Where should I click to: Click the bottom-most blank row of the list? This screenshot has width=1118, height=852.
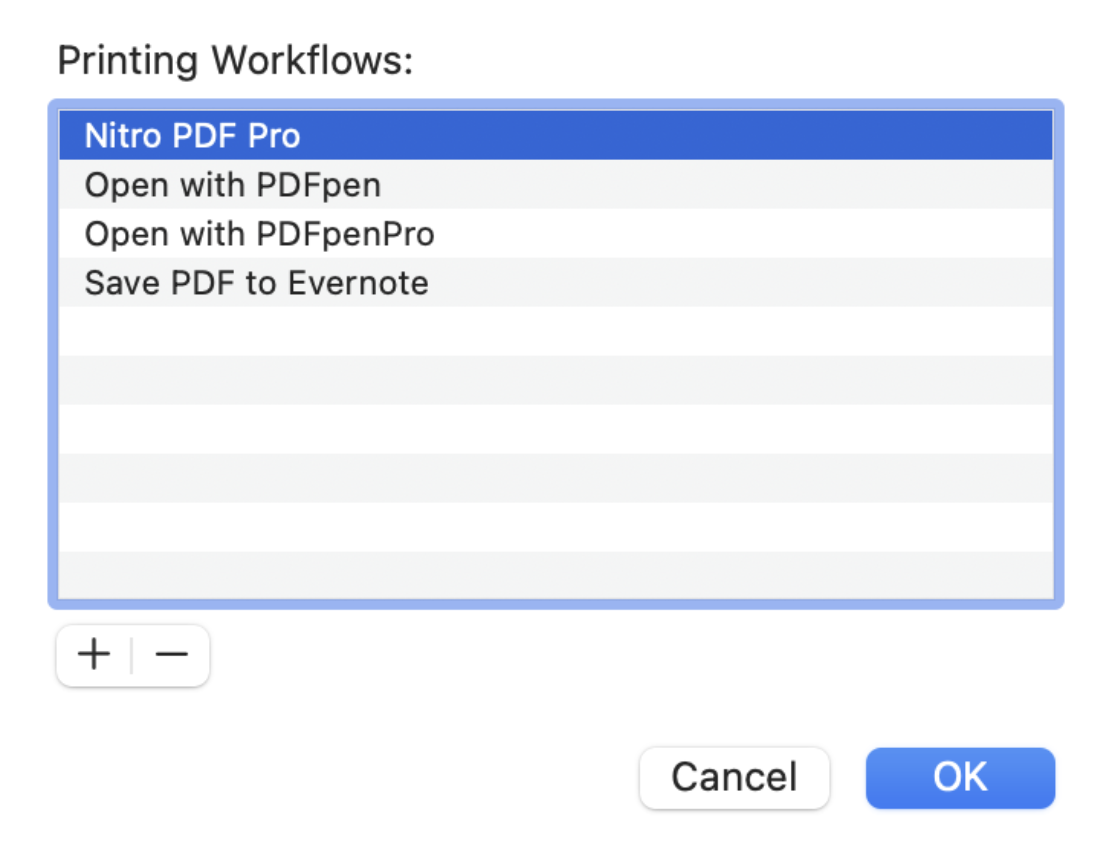pyautogui.click(x=555, y=575)
